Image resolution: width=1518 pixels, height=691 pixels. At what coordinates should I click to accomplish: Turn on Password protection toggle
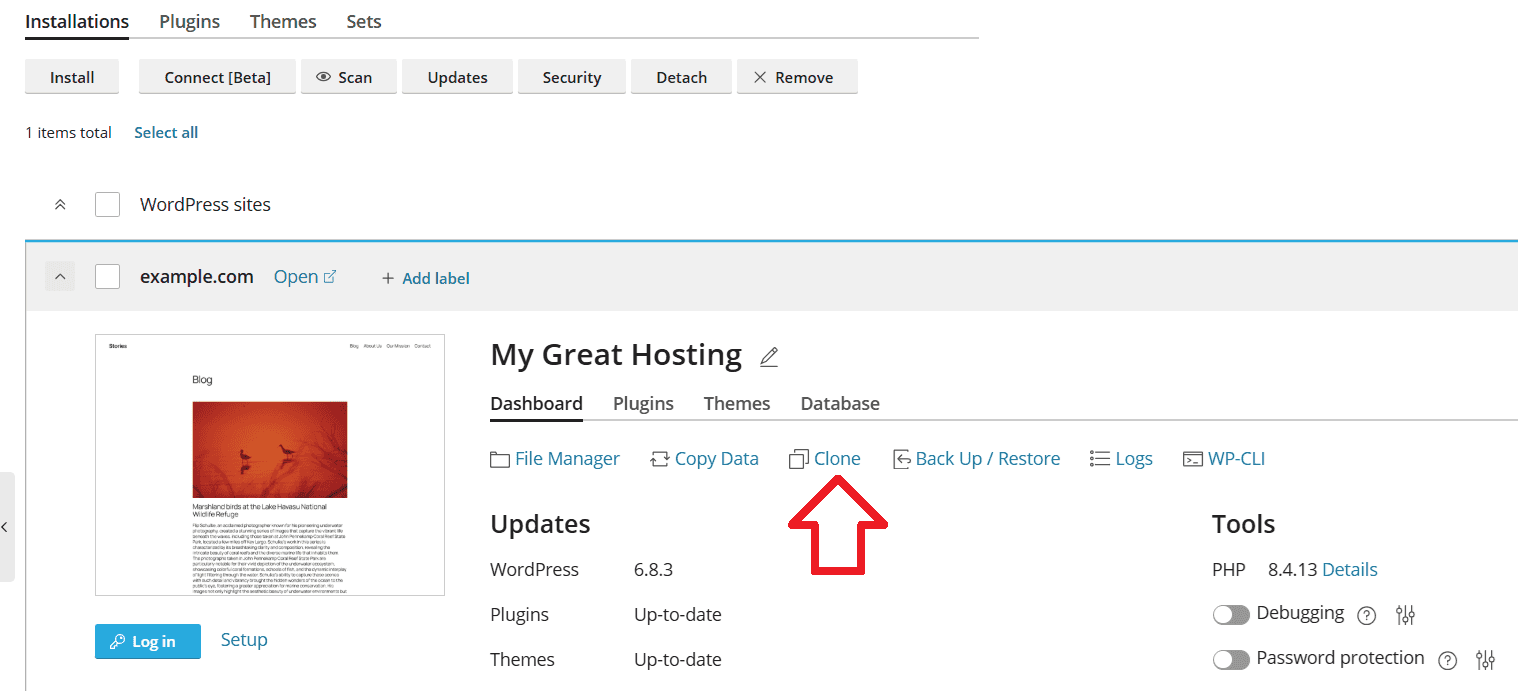[1231, 660]
